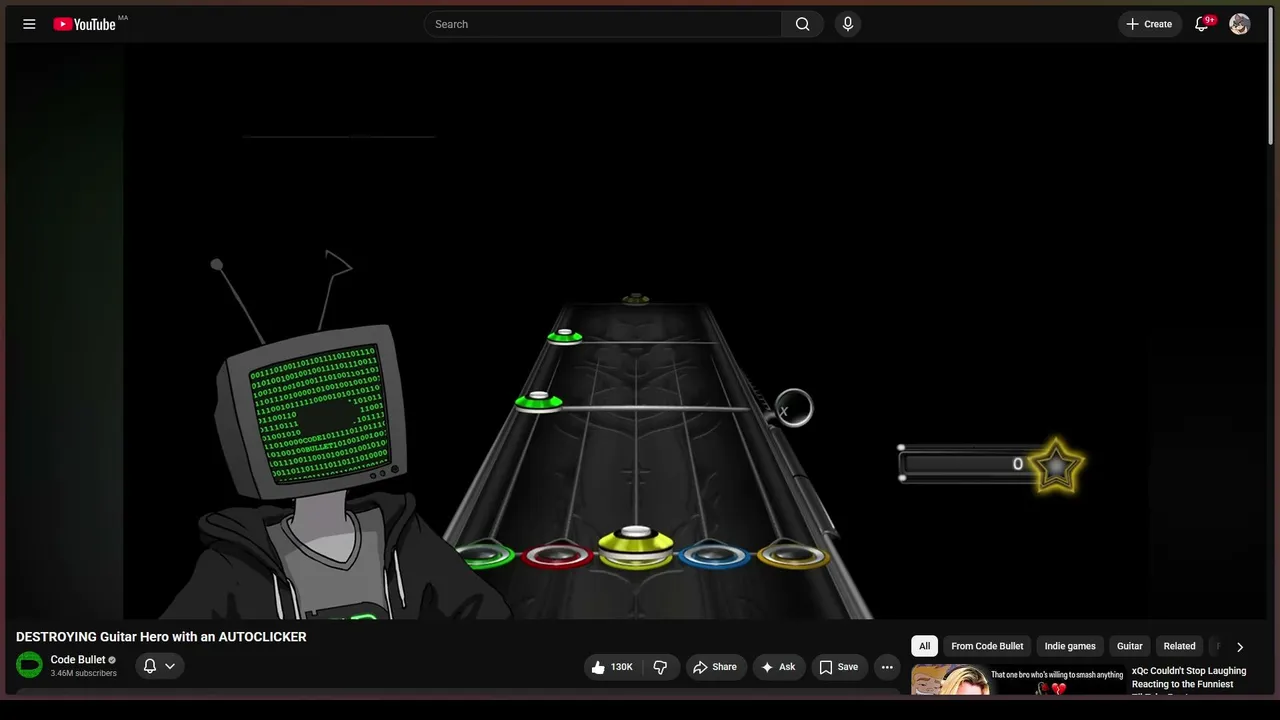Screen dimensions: 1280x720
Task: Start voice search with the microphone
Action: [848, 24]
